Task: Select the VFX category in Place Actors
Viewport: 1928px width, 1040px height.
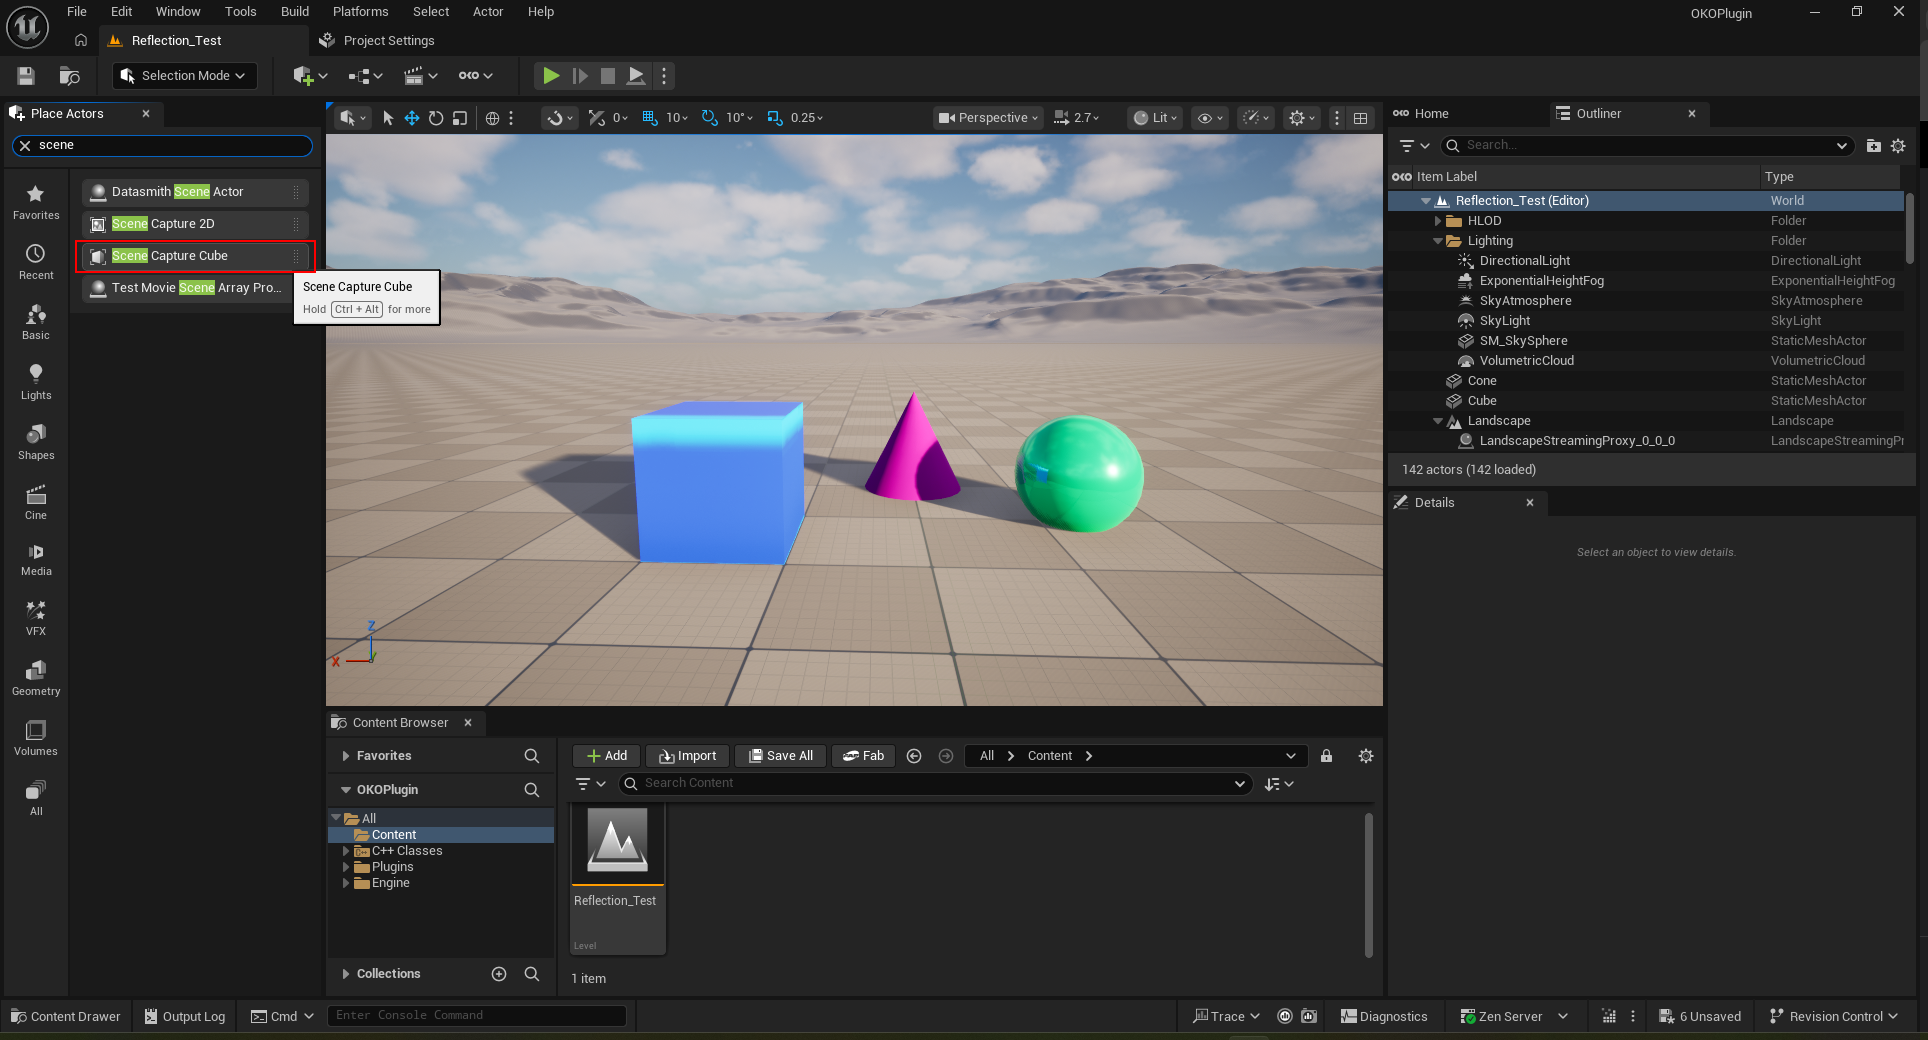Action: pos(36,619)
